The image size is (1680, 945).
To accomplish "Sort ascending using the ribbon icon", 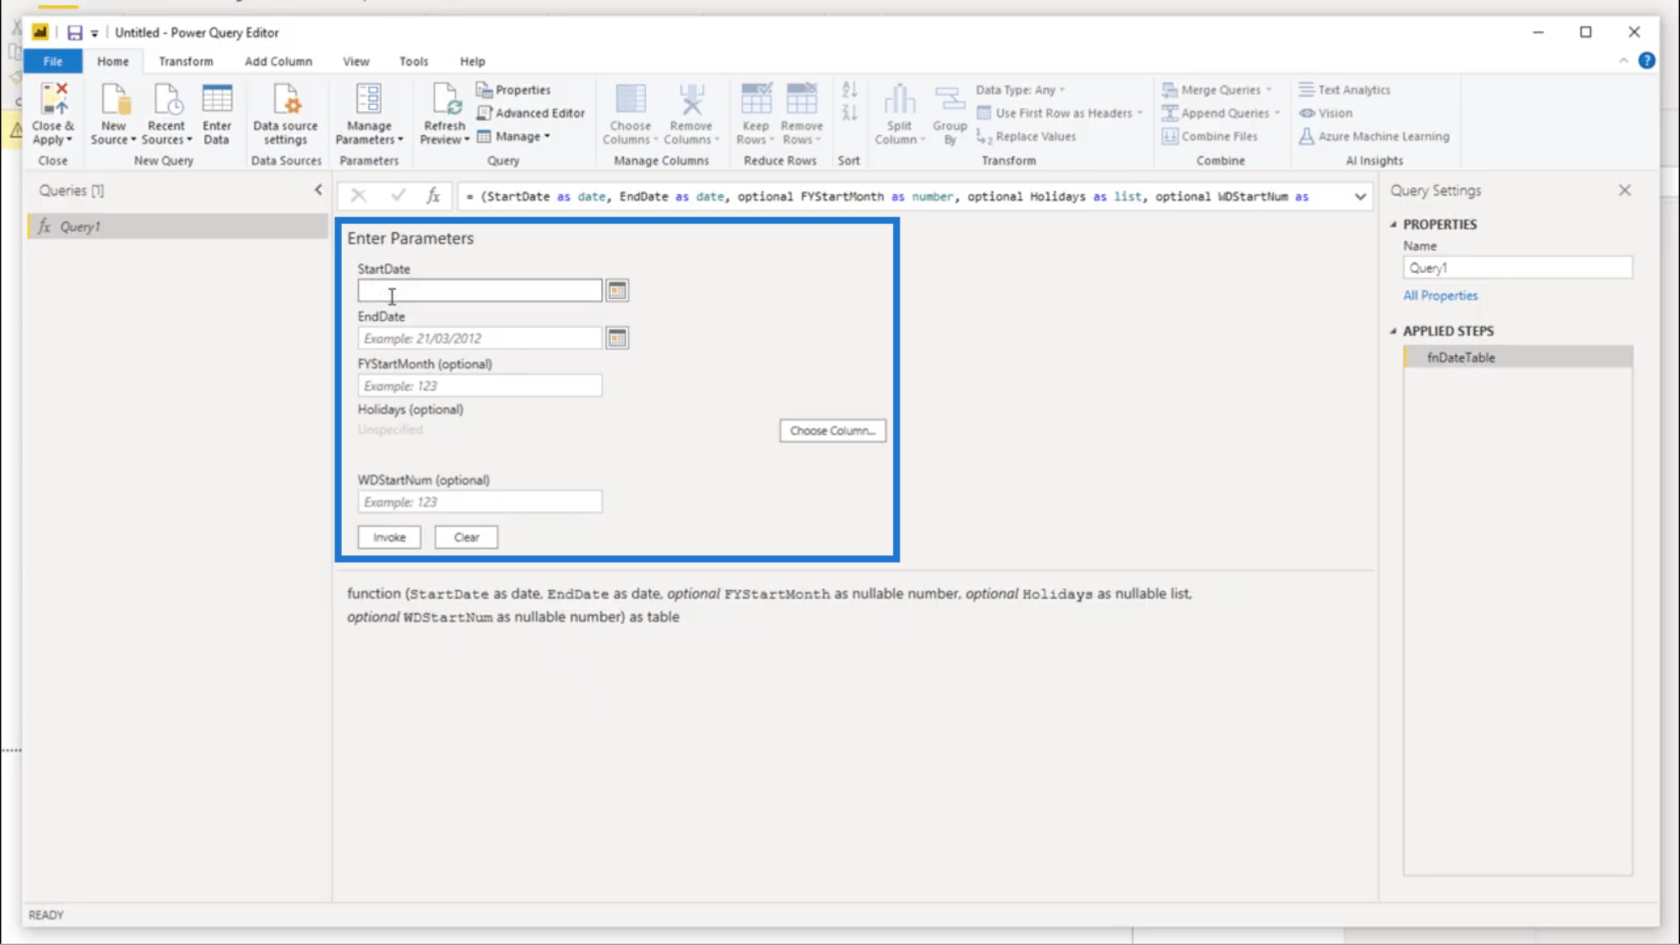I will [849, 91].
